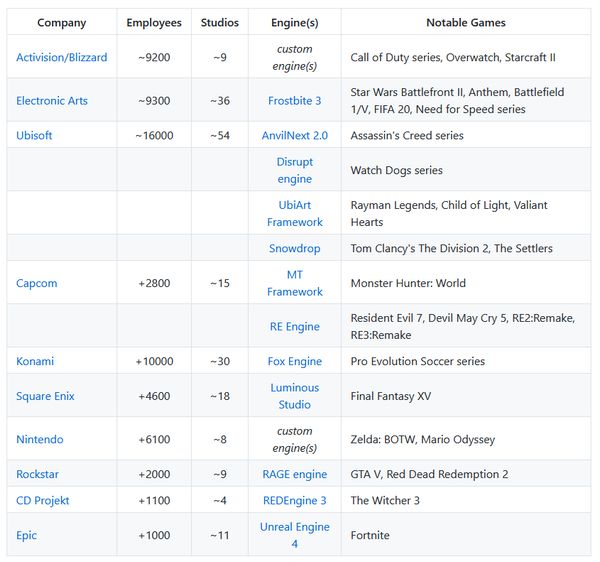600x562 pixels.
Task: Click the RAGE engine link
Action: pyautogui.click(x=295, y=474)
